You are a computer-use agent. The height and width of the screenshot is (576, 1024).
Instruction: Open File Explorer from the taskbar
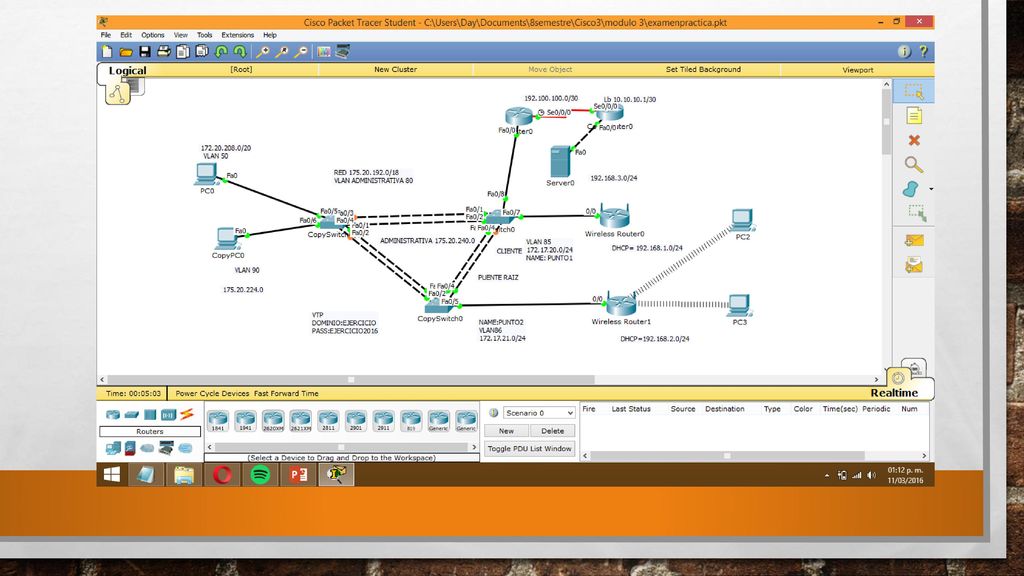(x=184, y=475)
